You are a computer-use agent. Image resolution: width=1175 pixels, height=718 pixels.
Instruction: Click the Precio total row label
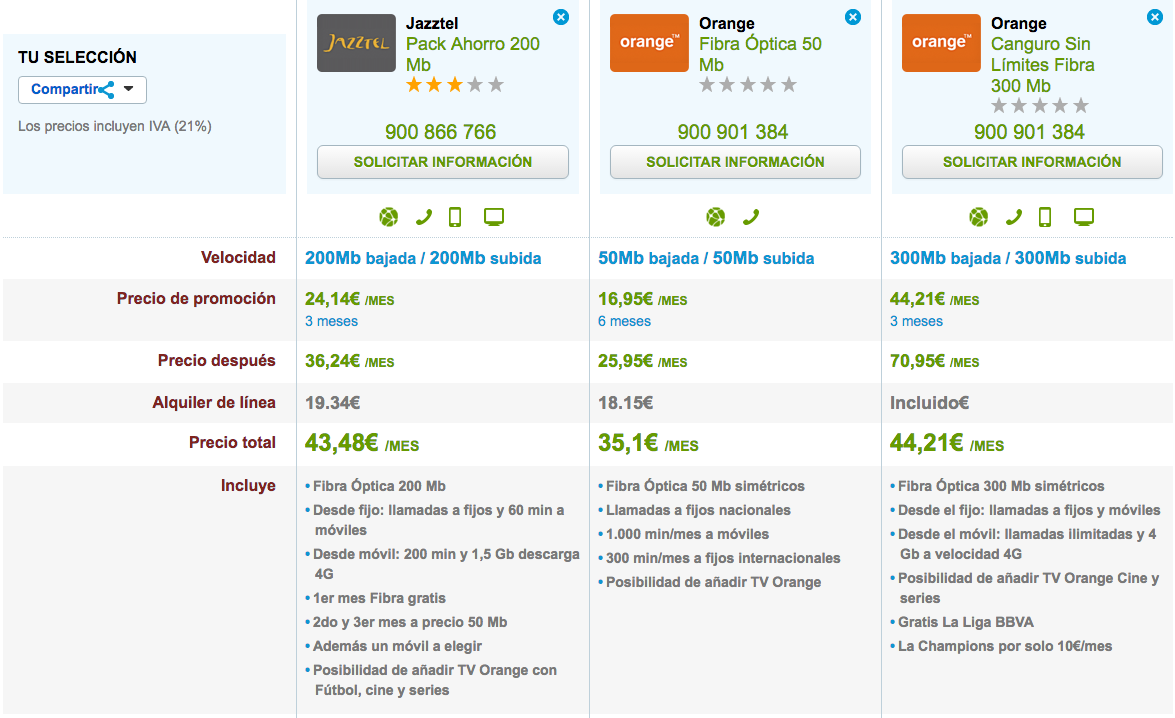(x=232, y=443)
